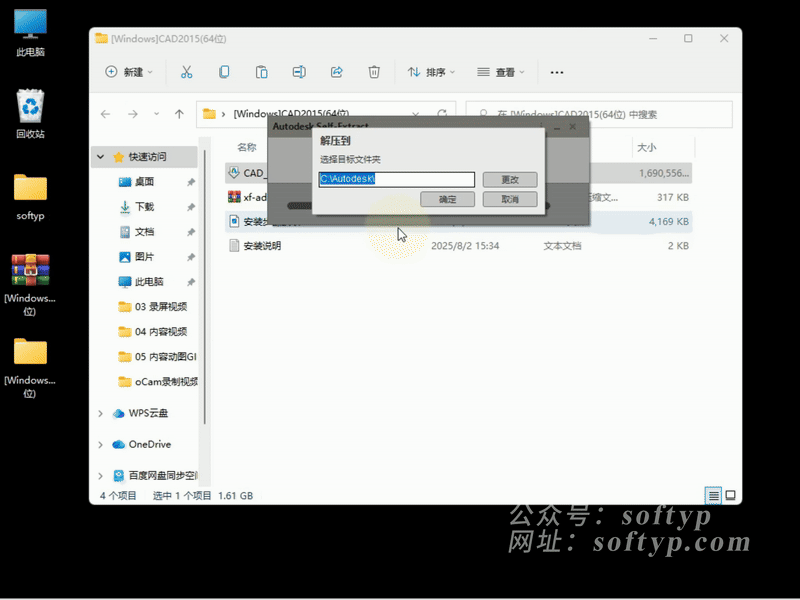Viewport: 800px width, 600px height.
Task: Click the address bar history chevron
Action: [416, 114]
